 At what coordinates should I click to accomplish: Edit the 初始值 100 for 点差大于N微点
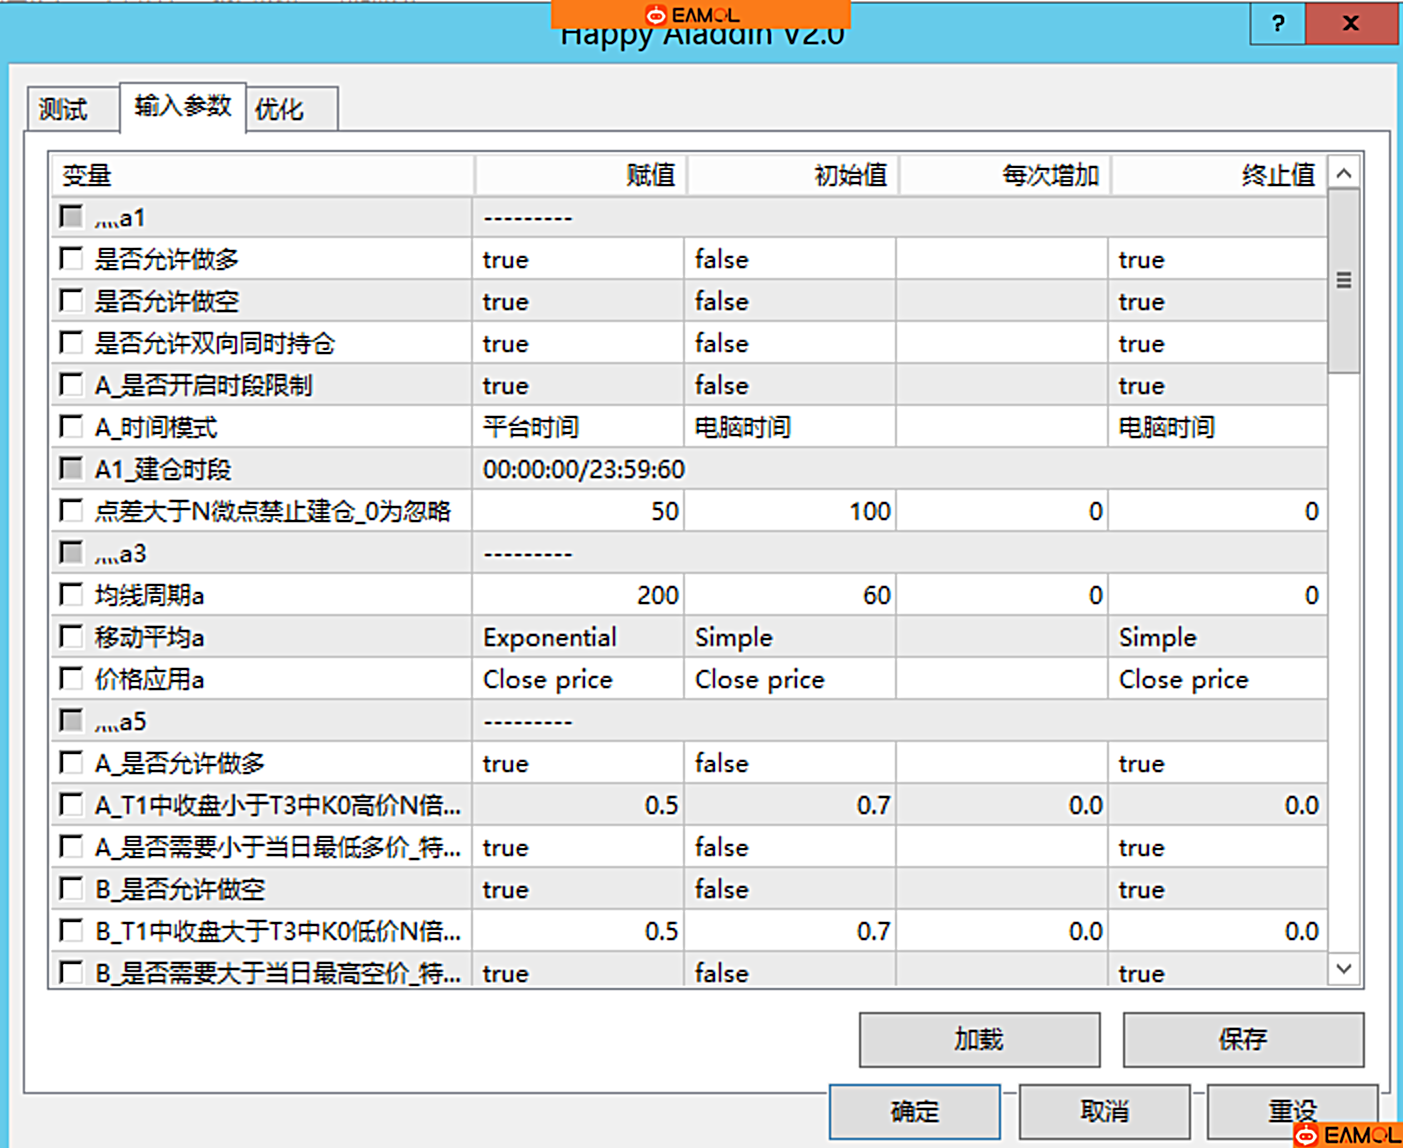click(790, 511)
